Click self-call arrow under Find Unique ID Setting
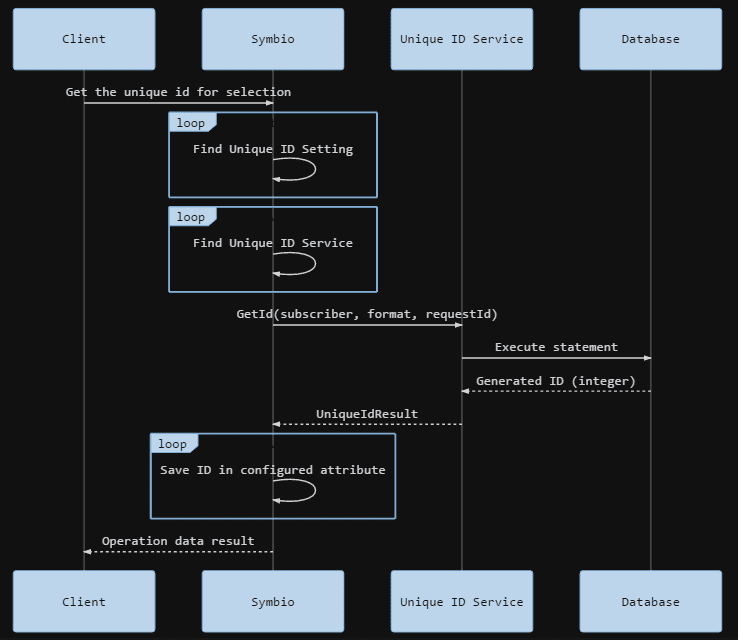 (x=294, y=169)
